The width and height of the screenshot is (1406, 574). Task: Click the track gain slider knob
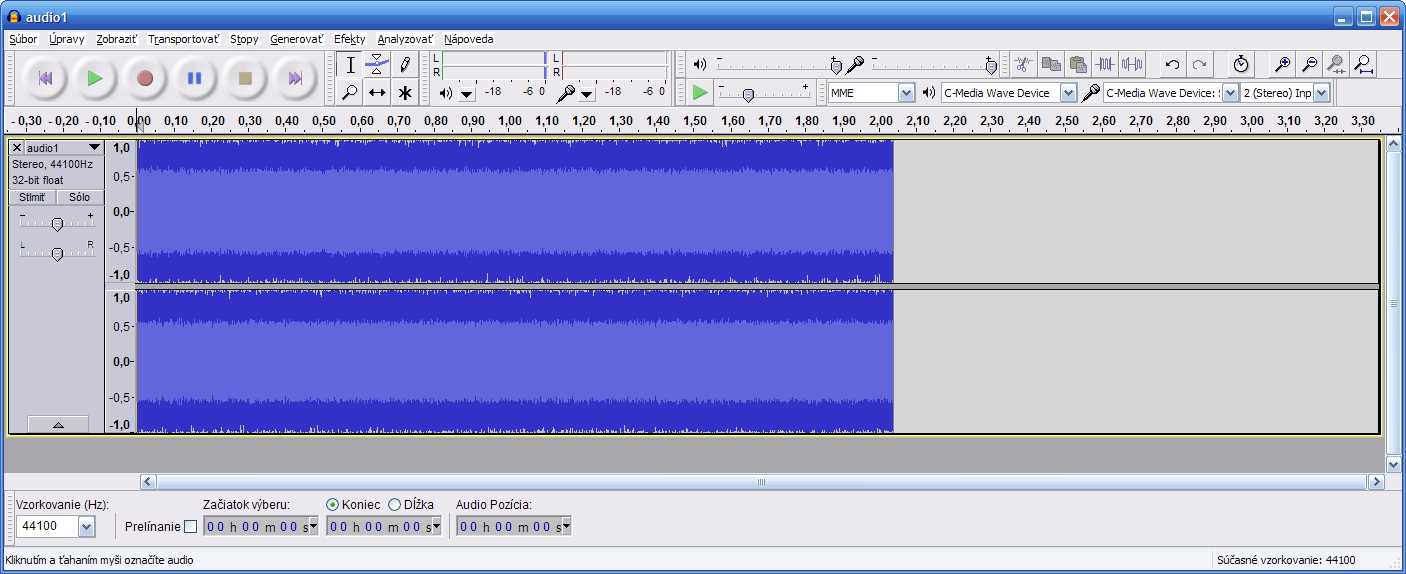click(57, 224)
